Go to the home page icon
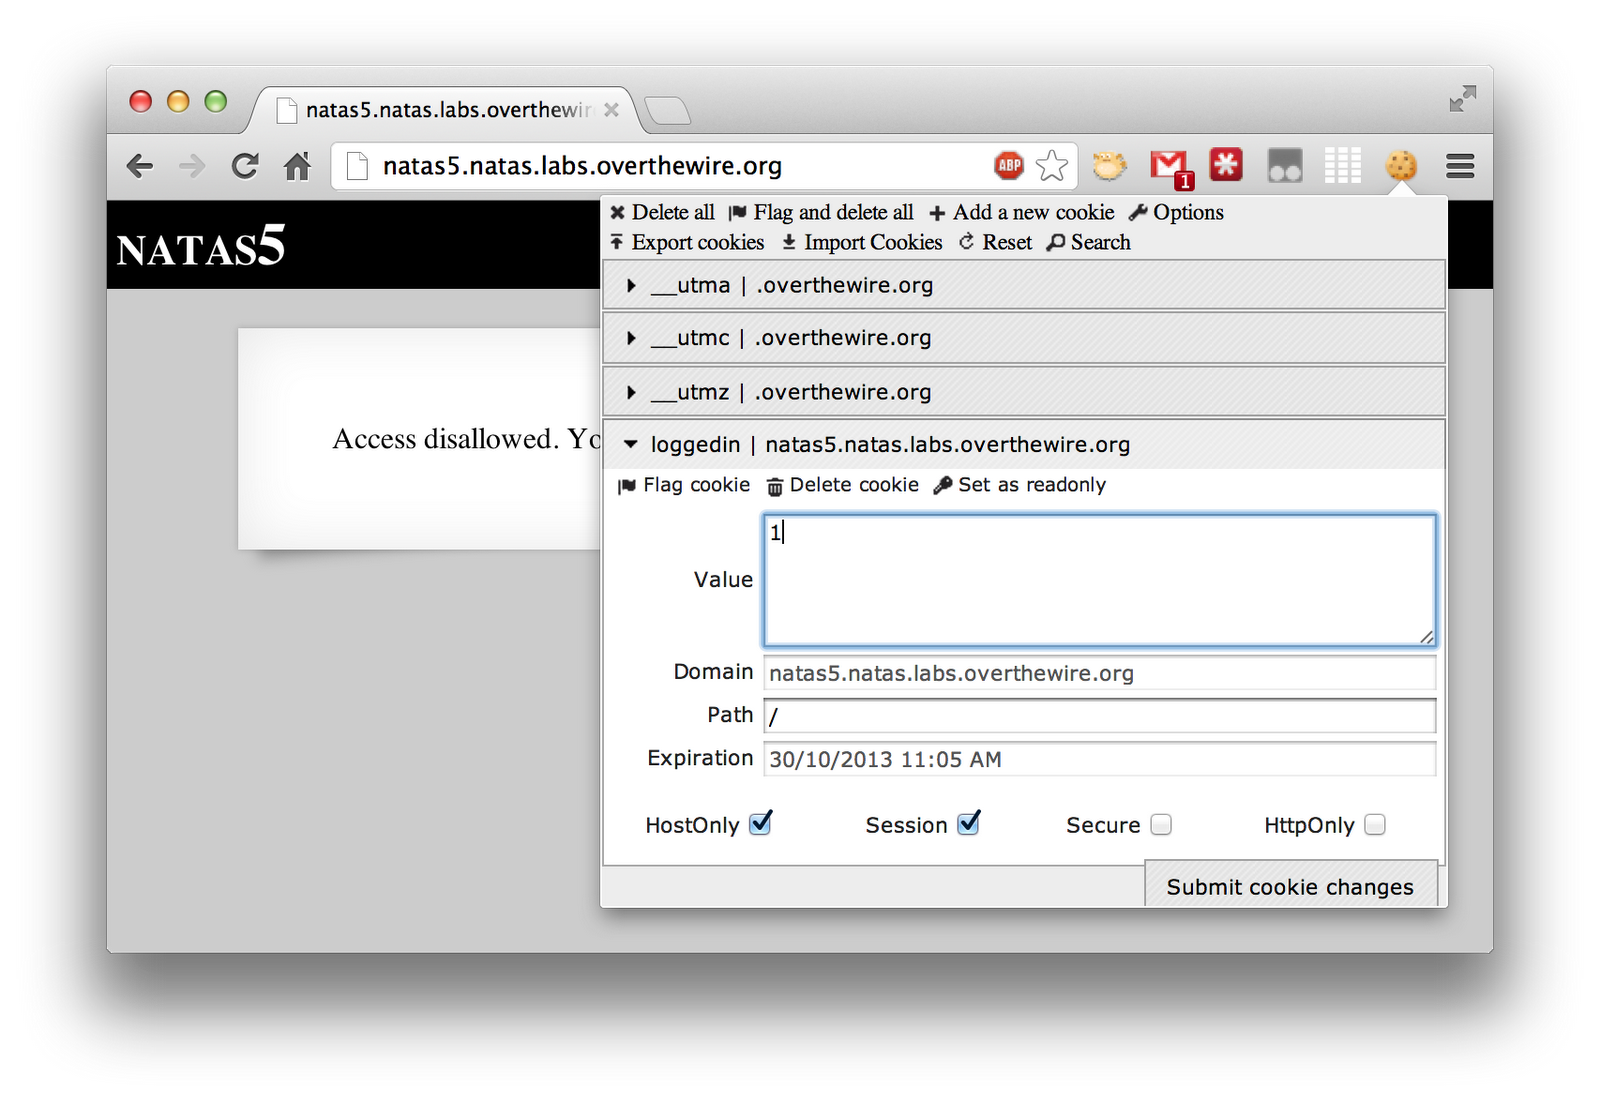1600x1101 pixels. pos(297,166)
